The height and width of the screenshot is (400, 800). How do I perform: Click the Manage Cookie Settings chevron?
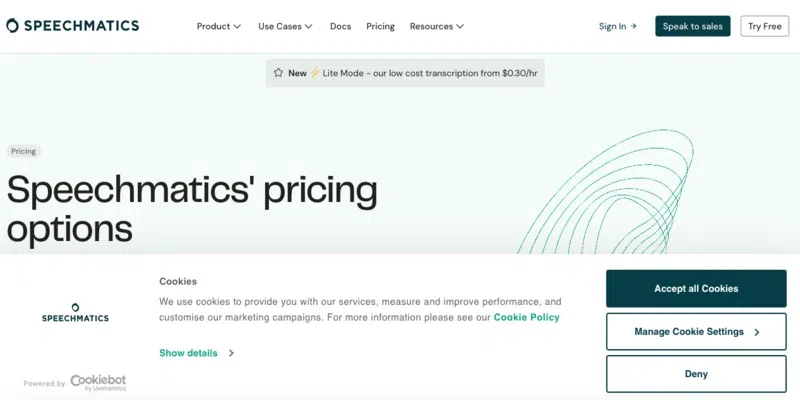pyautogui.click(x=757, y=332)
